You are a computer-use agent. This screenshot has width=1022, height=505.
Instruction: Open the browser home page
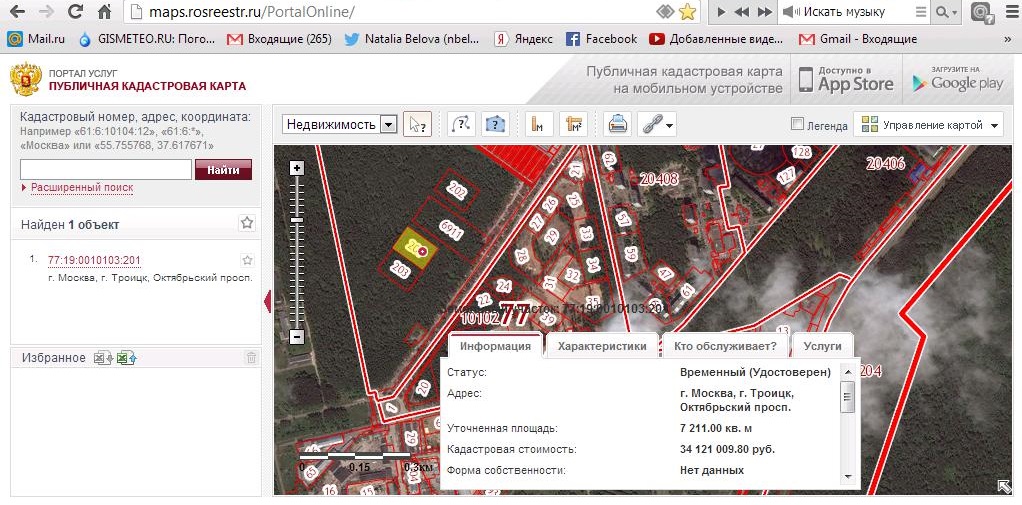tap(104, 12)
